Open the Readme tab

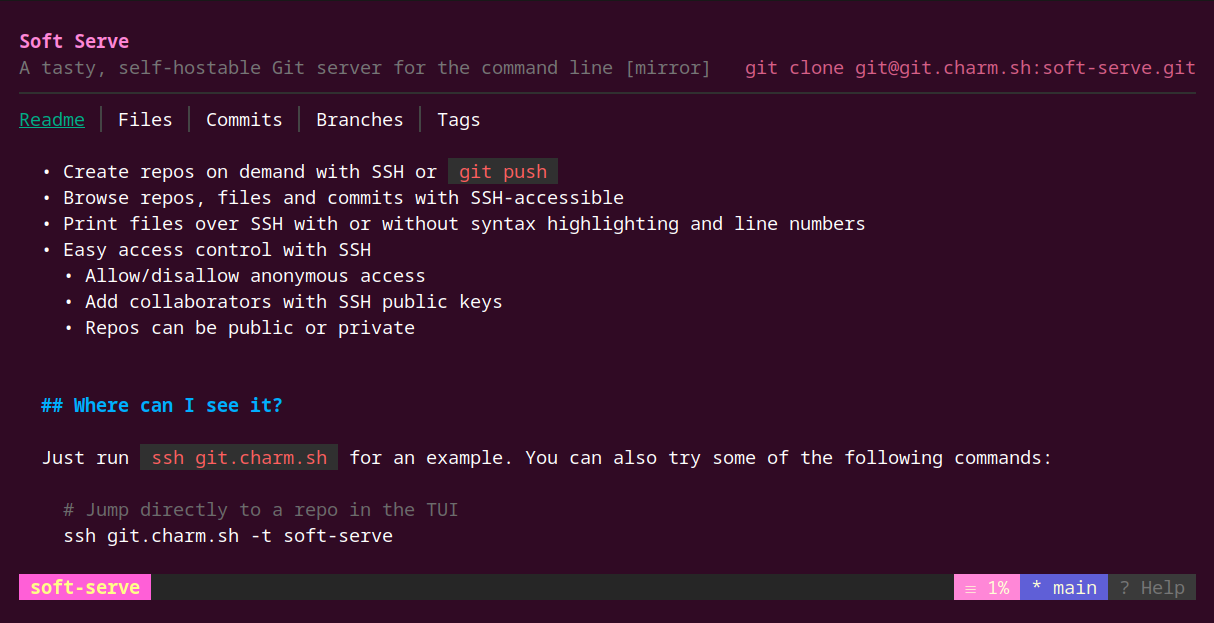52,120
